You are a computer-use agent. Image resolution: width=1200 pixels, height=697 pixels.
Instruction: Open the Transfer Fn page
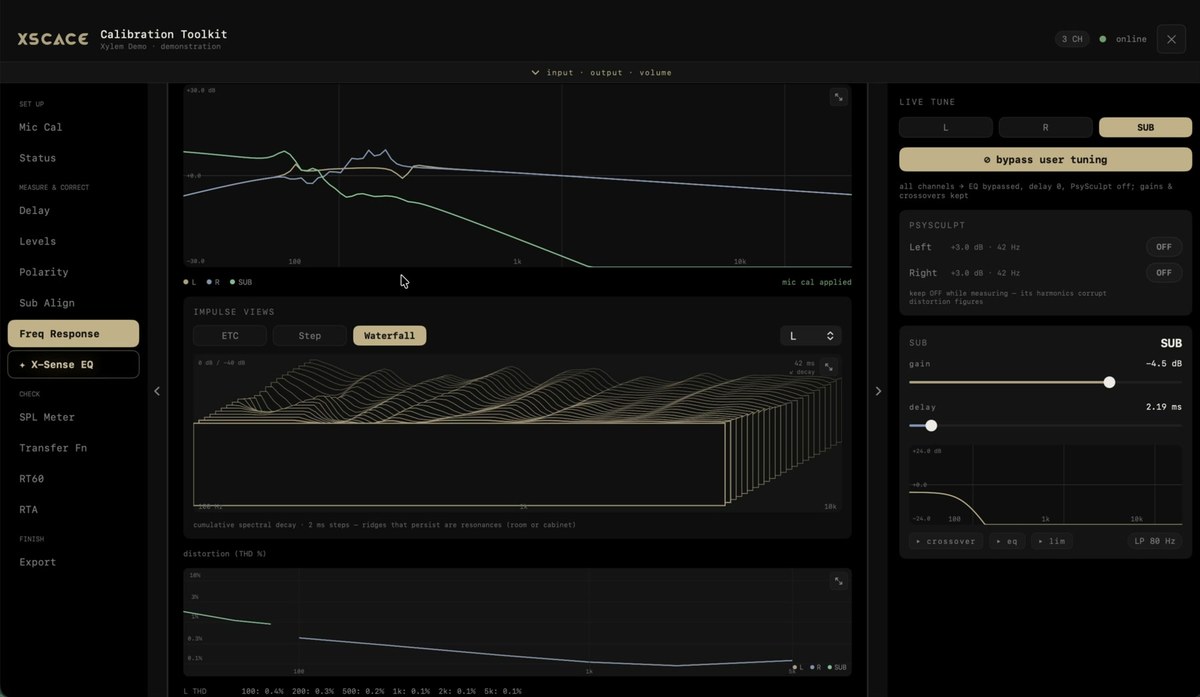pyautogui.click(x=53, y=448)
